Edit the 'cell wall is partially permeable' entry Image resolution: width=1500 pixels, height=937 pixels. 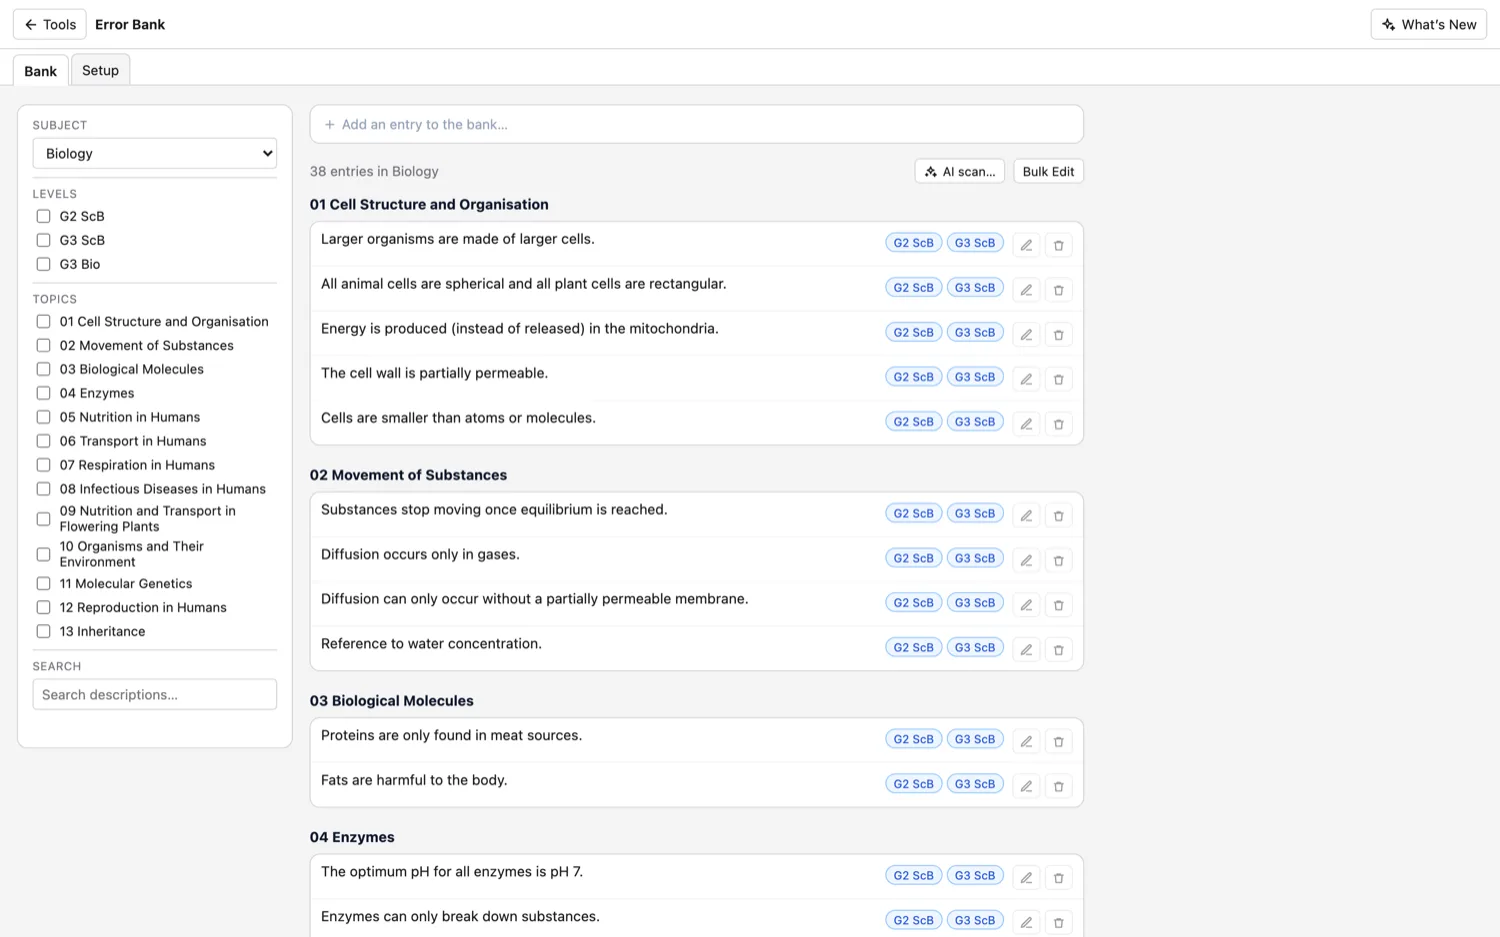pyautogui.click(x=1026, y=379)
